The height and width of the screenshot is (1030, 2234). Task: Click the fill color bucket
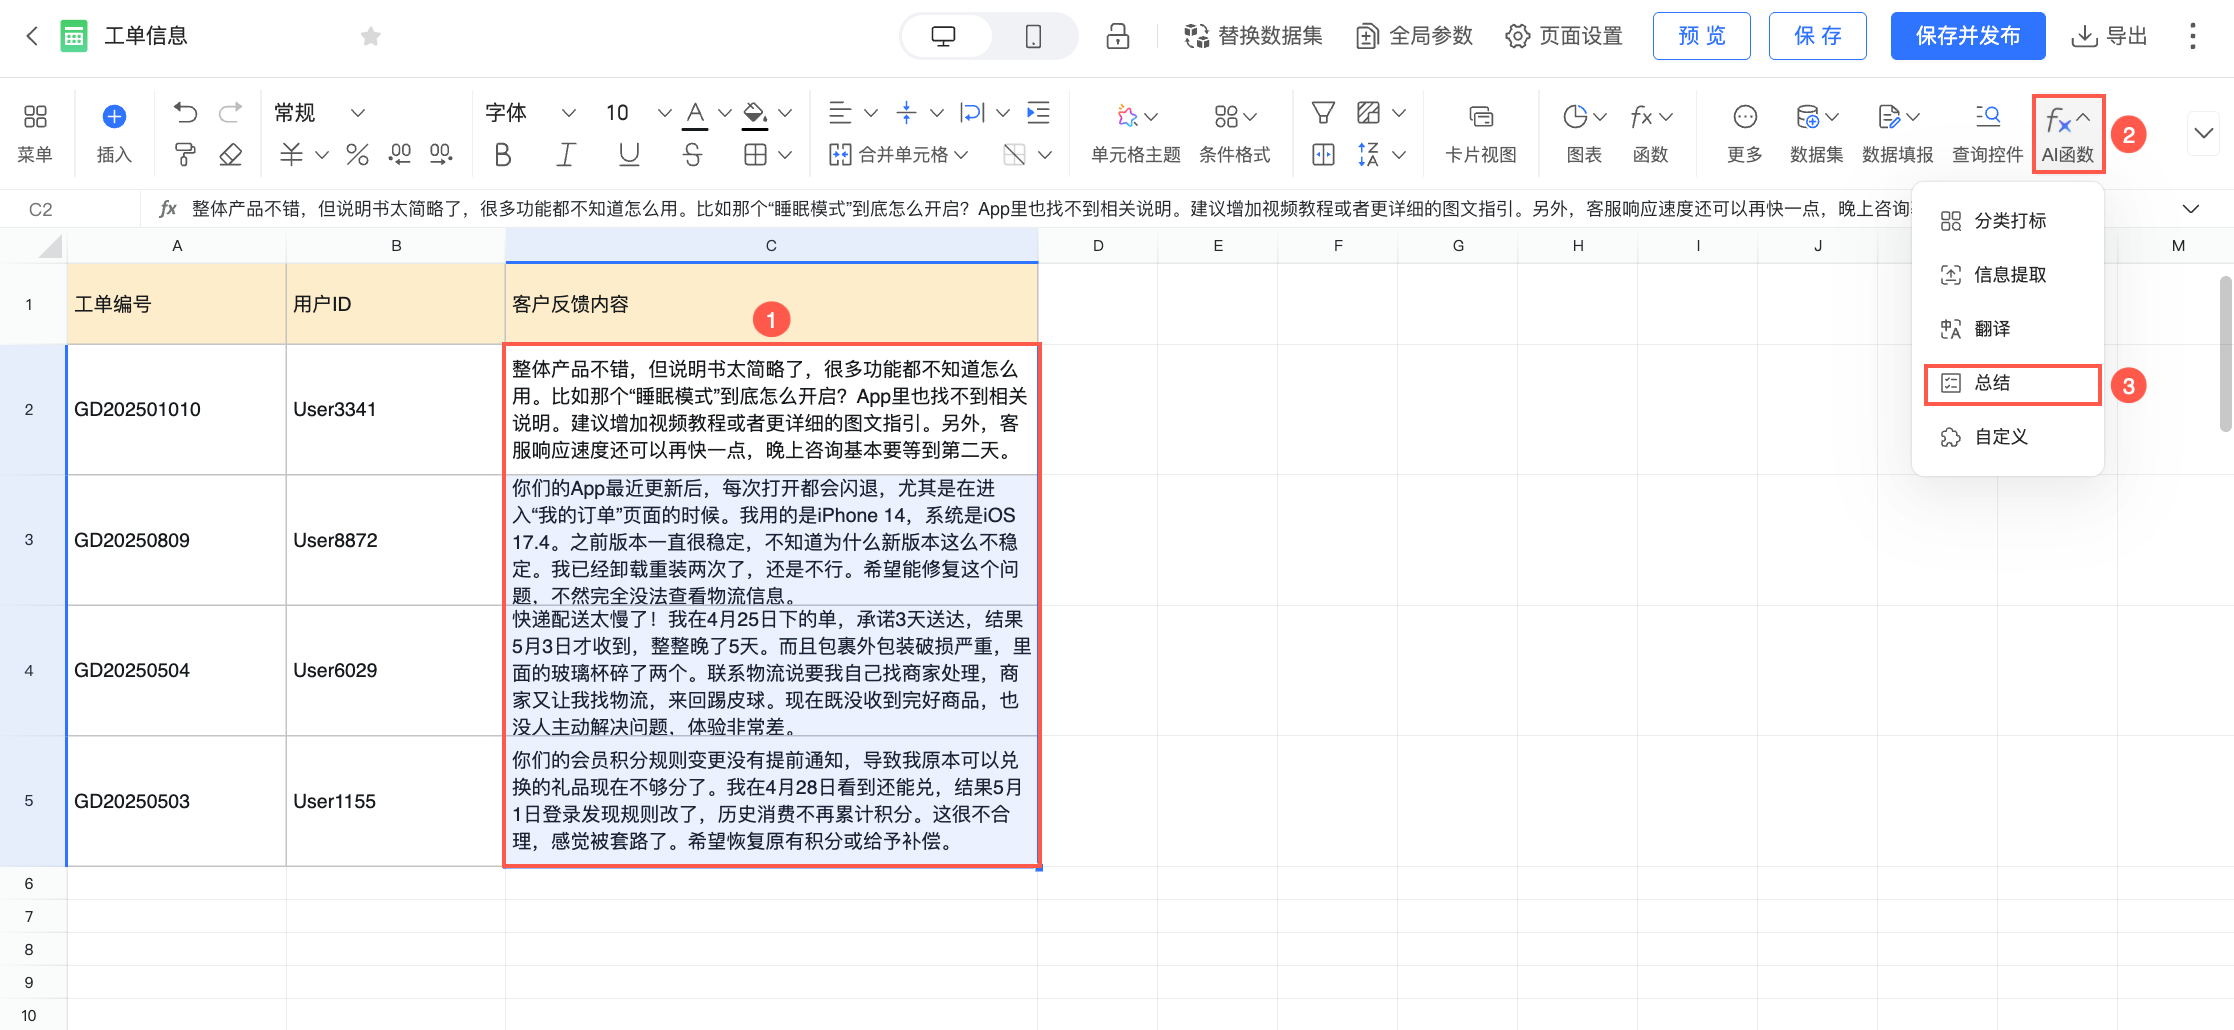tap(755, 114)
